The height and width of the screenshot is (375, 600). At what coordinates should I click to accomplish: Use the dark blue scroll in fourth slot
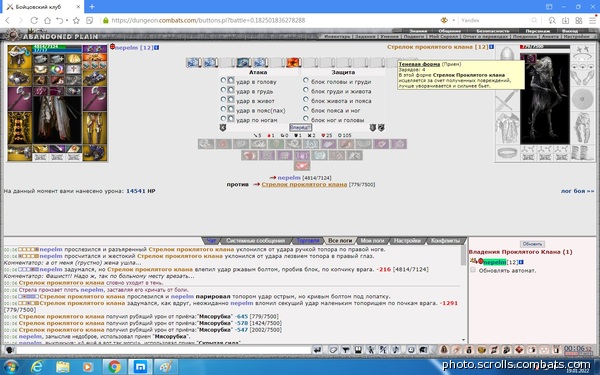(x=243, y=62)
